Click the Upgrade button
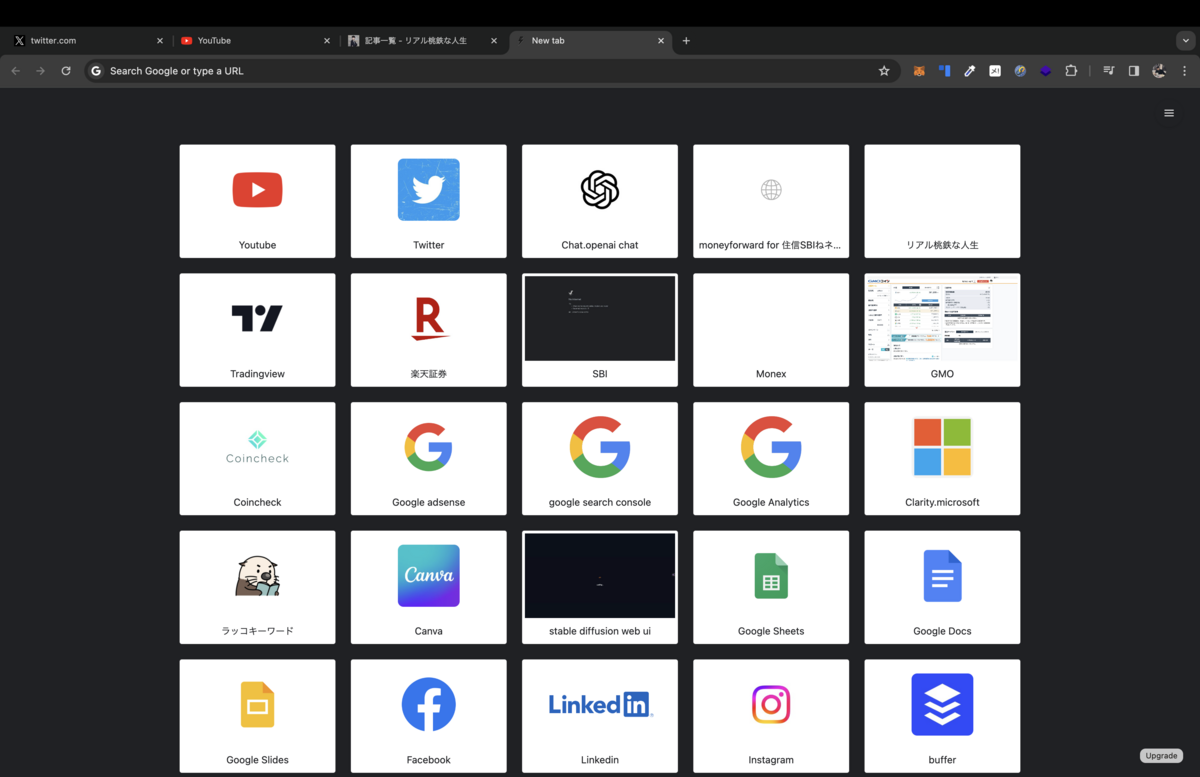Screen dimensions: 1200x777 click(1161, 756)
